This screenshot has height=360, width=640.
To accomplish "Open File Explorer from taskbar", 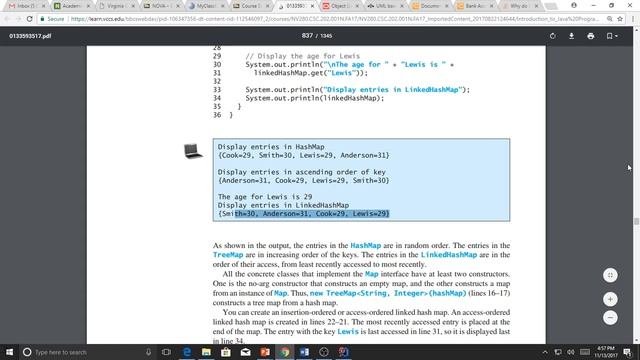I will pyautogui.click(x=206, y=352).
